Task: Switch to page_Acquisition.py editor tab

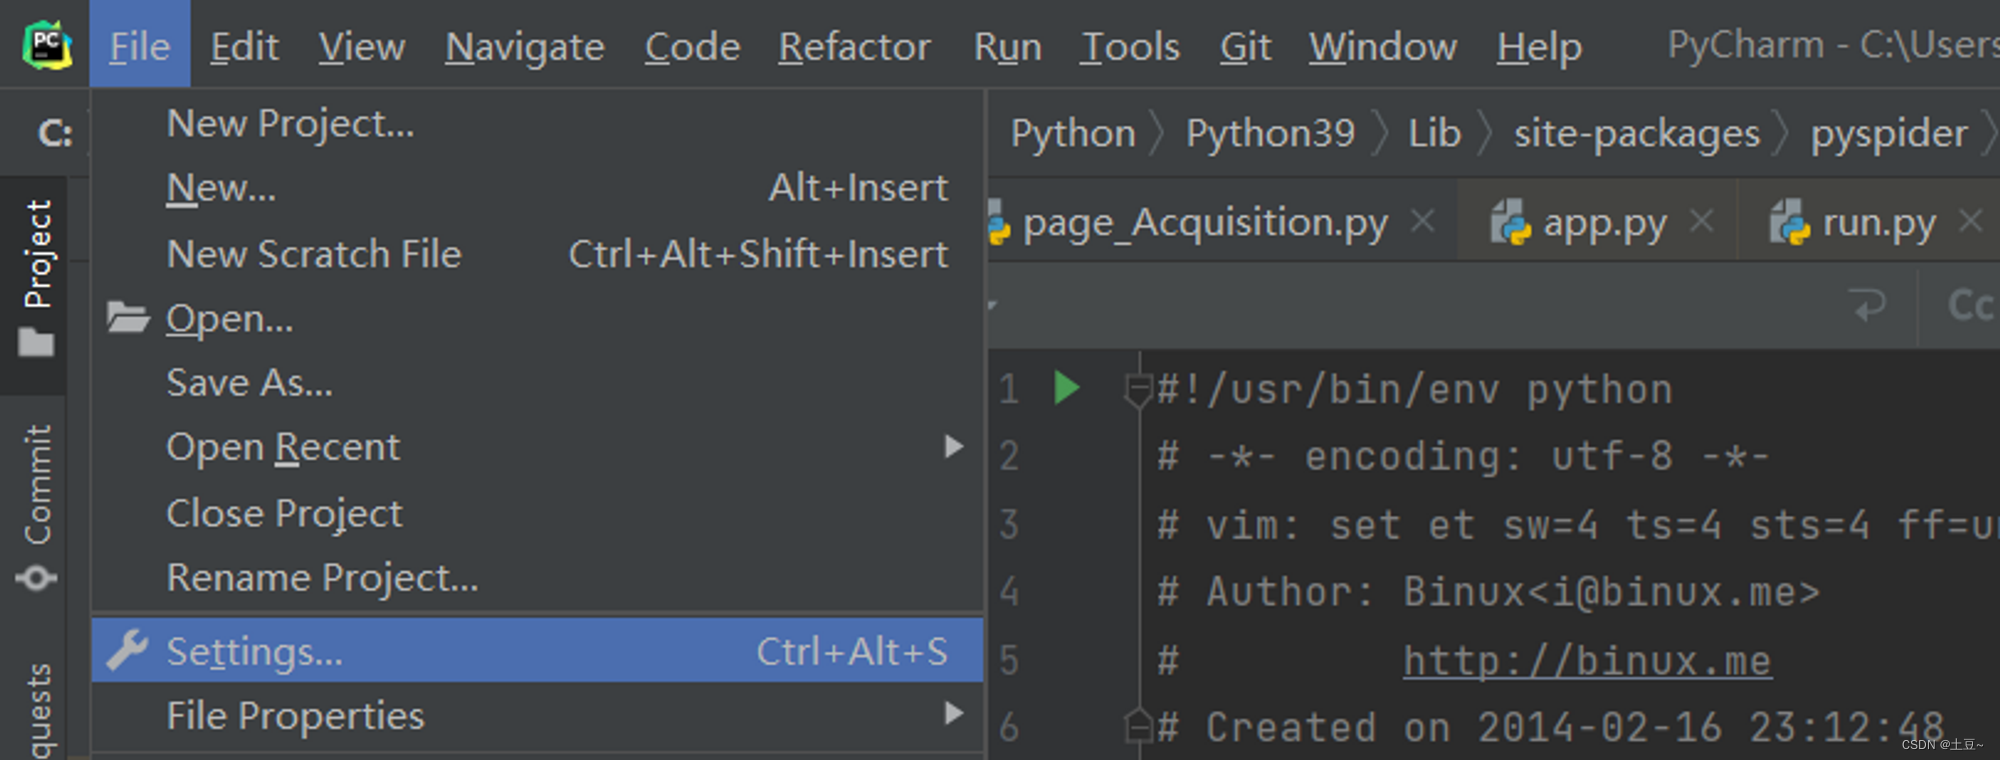Action: [1205, 222]
